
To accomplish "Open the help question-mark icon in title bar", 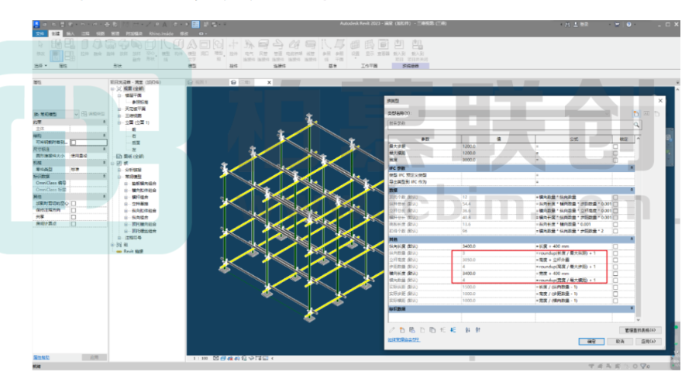I will click(x=629, y=24).
